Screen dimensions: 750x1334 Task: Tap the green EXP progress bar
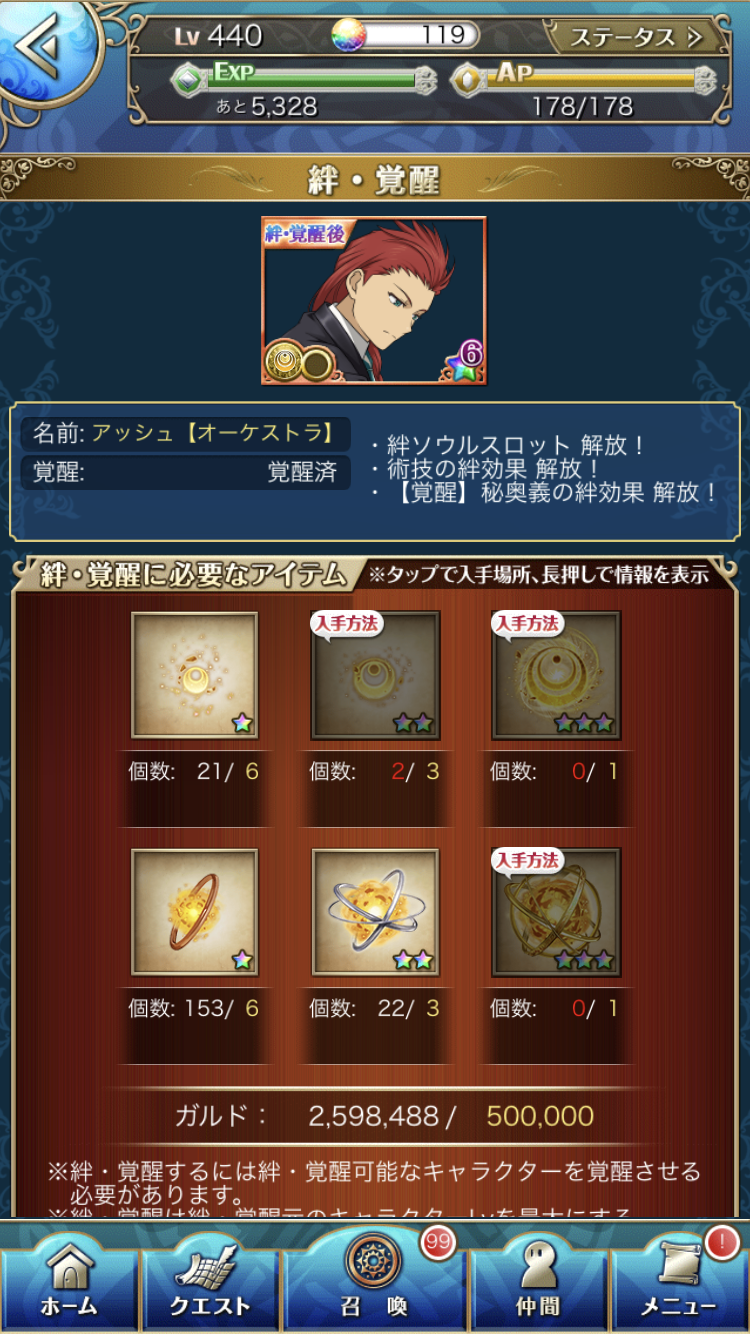[305, 80]
